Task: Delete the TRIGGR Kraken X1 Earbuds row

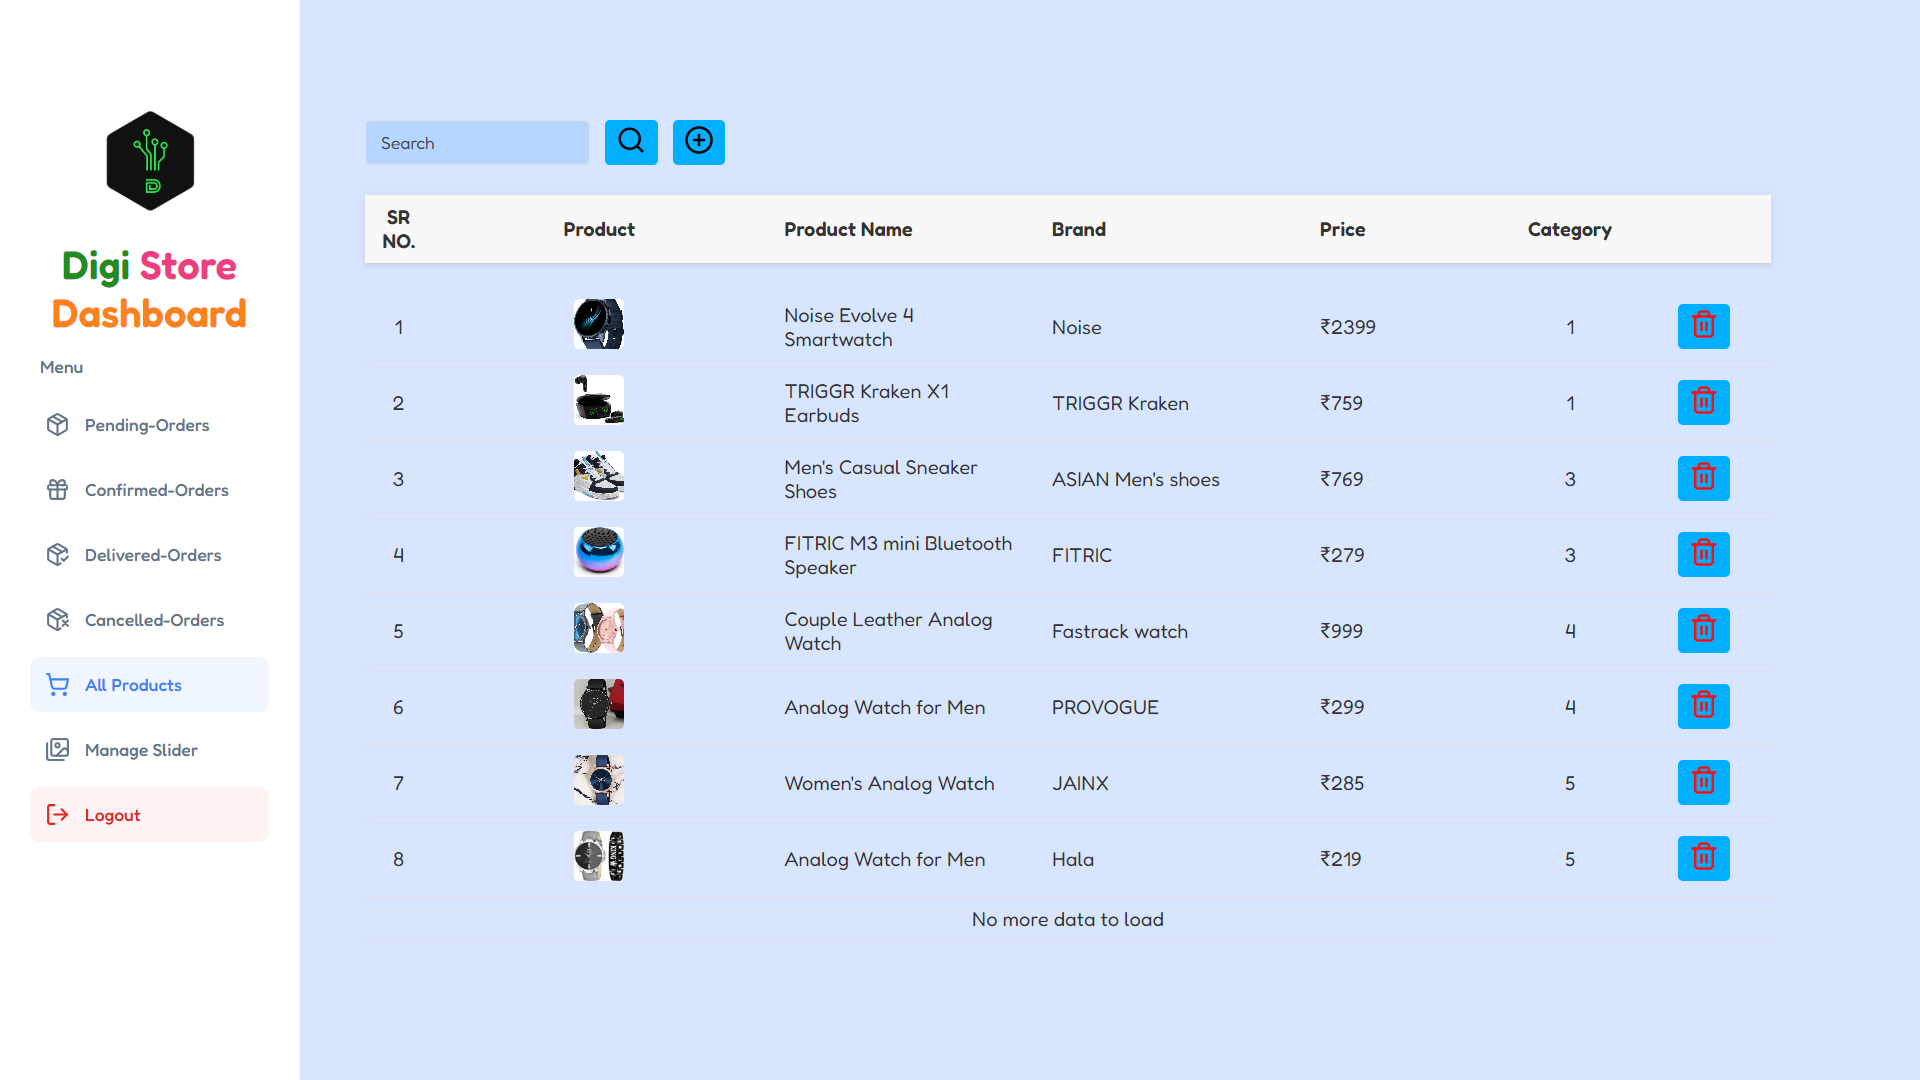Action: pyautogui.click(x=1704, y=403)
